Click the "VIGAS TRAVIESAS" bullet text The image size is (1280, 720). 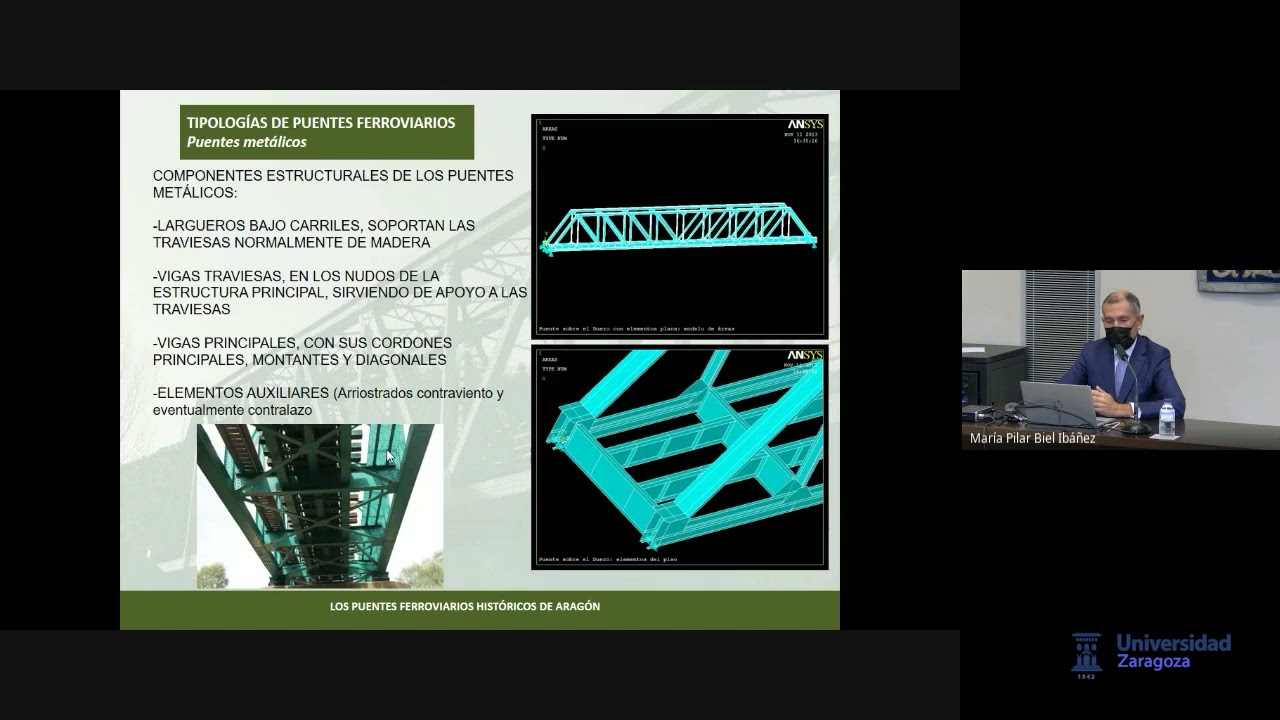340,292
